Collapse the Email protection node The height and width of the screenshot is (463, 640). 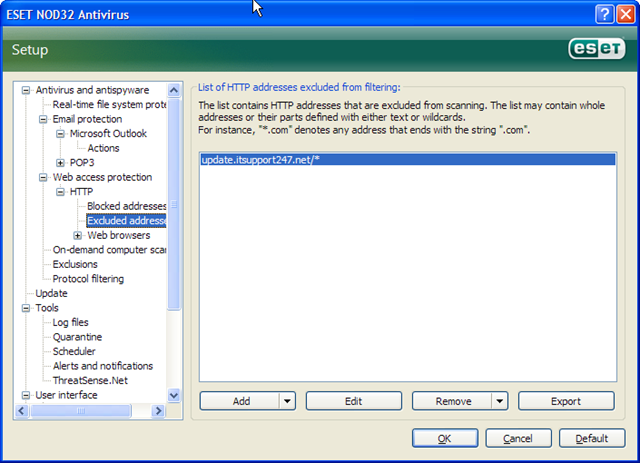click(43, 119)
